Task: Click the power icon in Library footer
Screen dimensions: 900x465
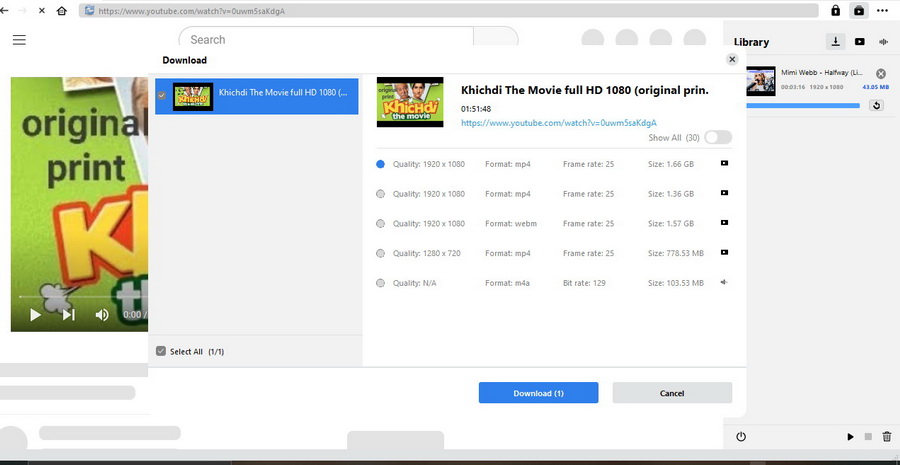Action: tap(741, 437)
